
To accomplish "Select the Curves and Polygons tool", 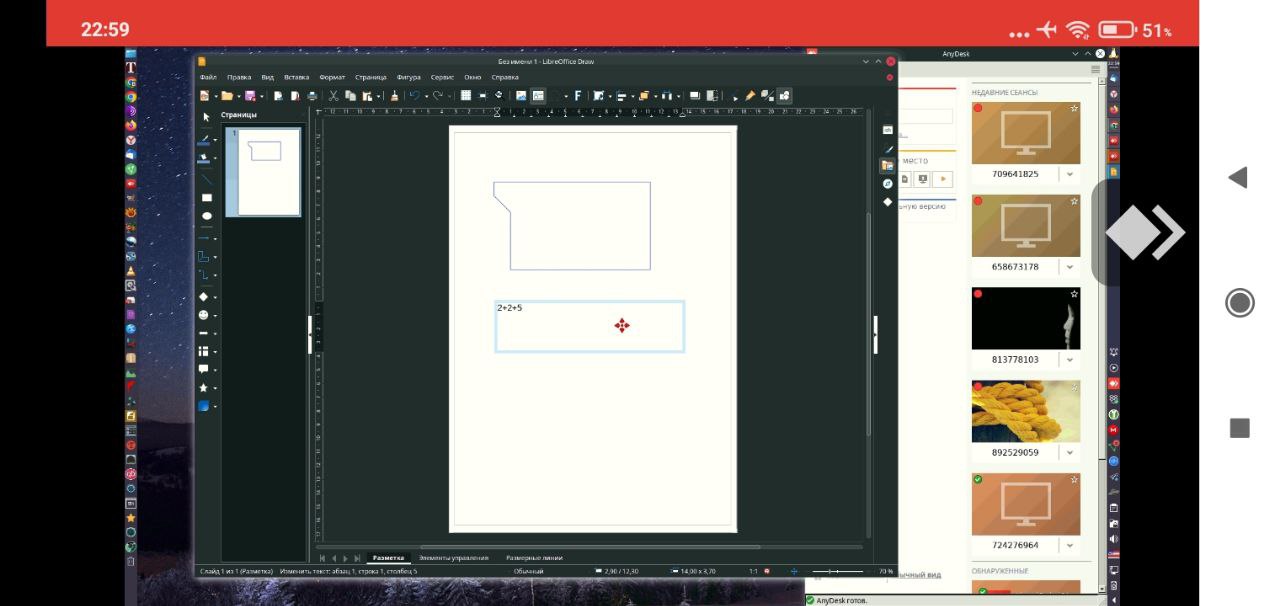I will [x=204, y=257].
